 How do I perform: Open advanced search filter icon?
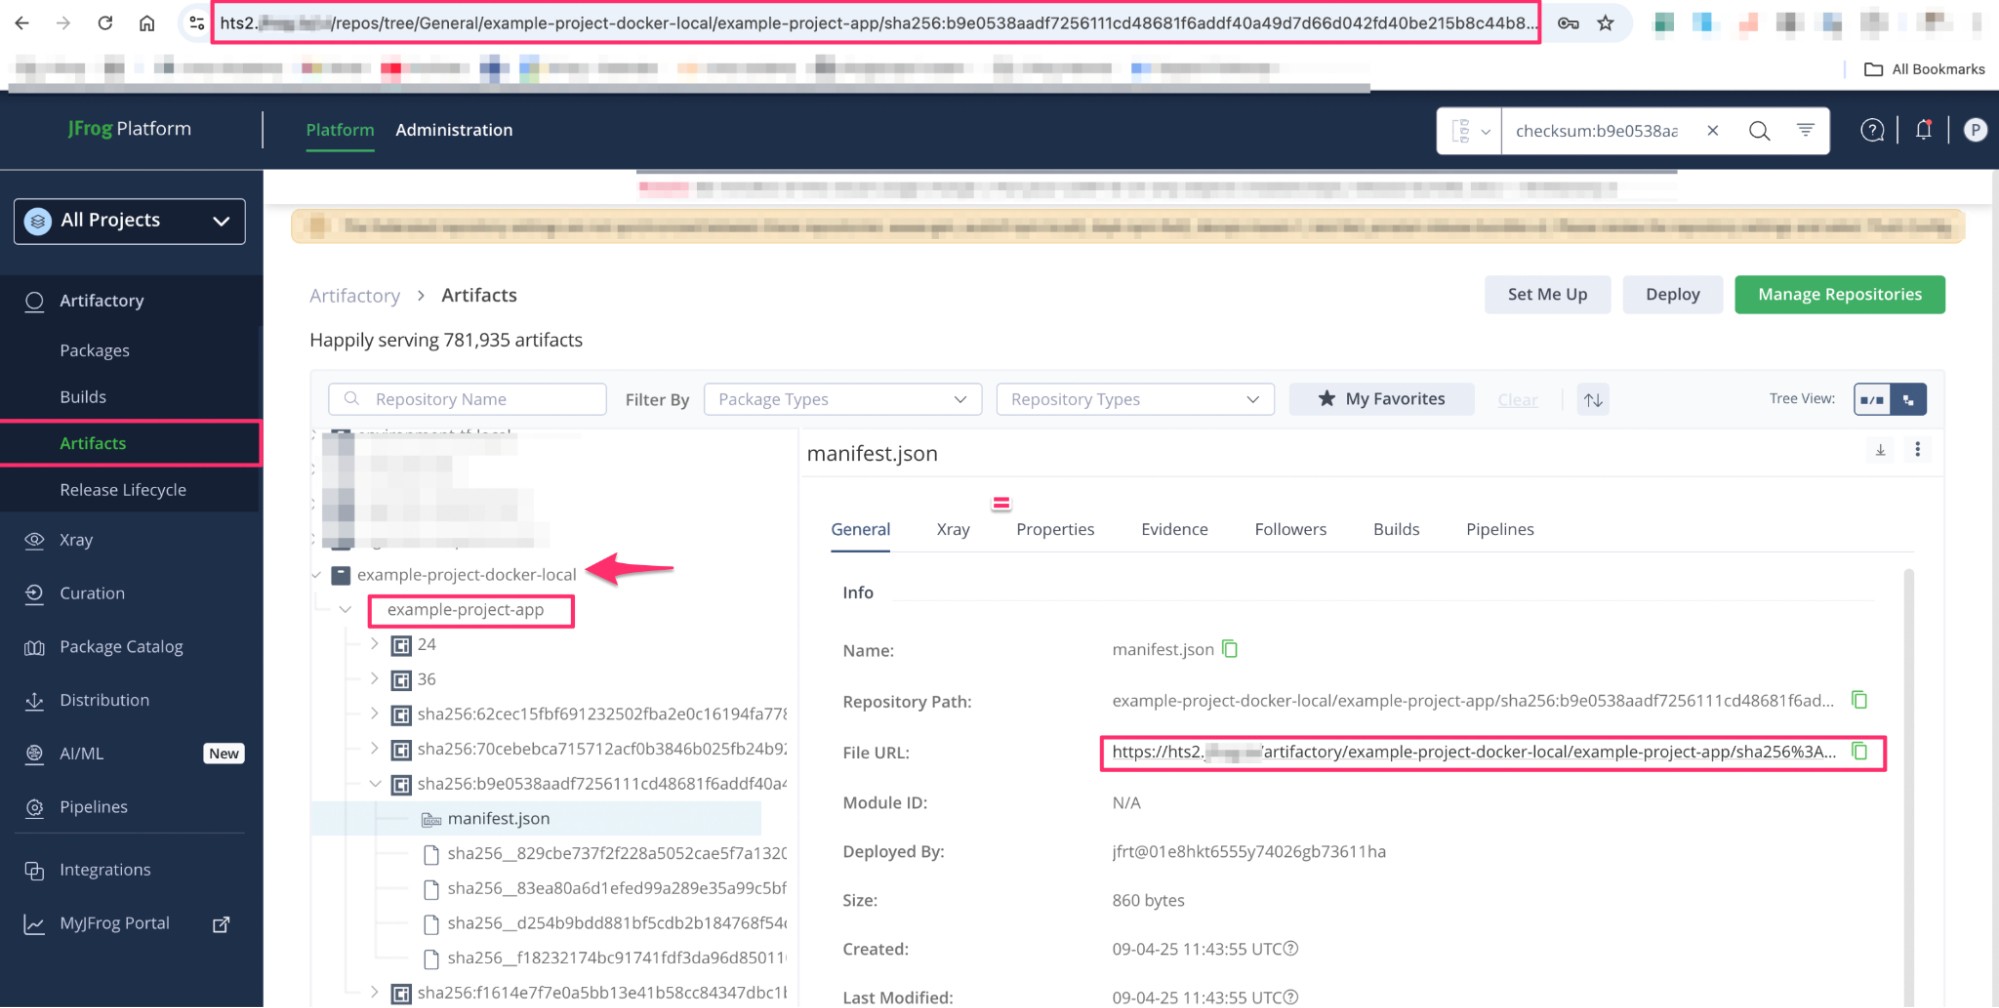1805,130
